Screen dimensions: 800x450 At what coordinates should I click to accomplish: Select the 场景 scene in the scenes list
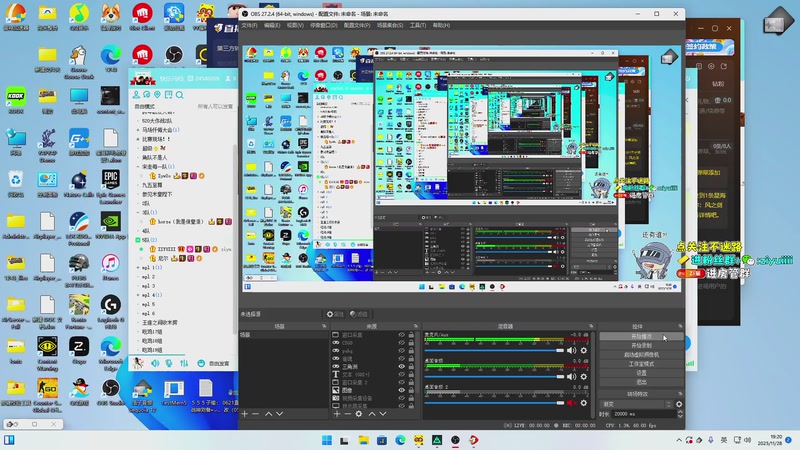[284, 335]
